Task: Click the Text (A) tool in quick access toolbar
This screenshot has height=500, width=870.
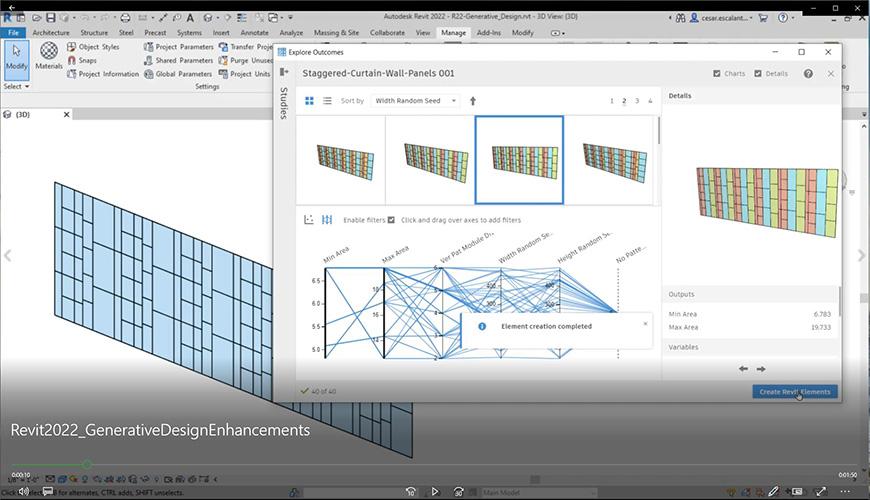Action: click(x=190, y=18)
